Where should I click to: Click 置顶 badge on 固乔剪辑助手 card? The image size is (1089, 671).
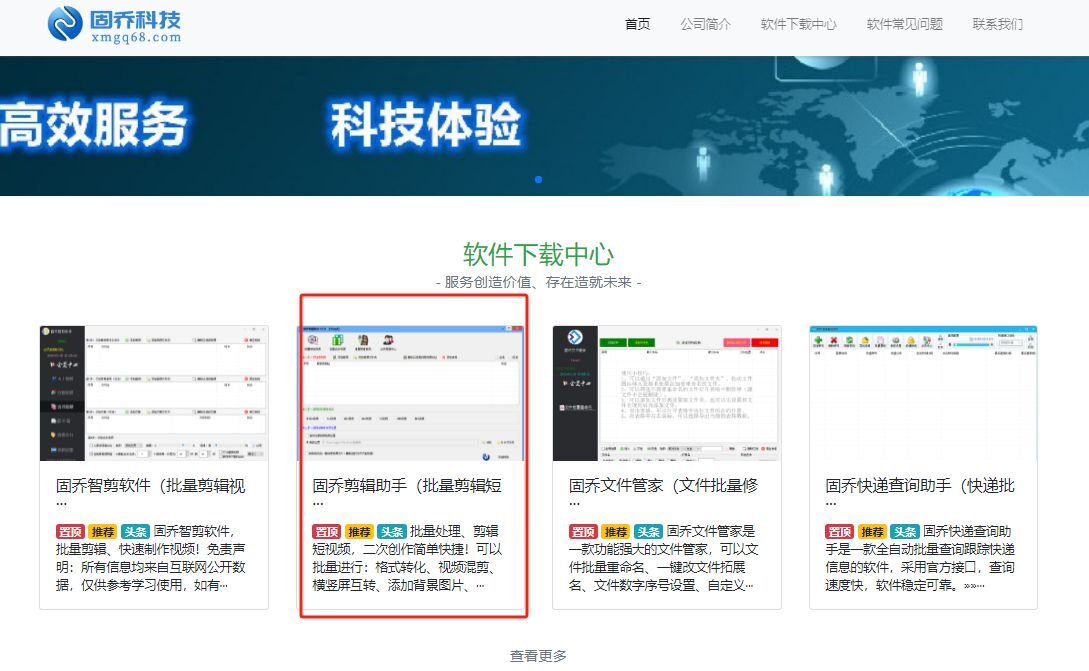coord(326,532)
